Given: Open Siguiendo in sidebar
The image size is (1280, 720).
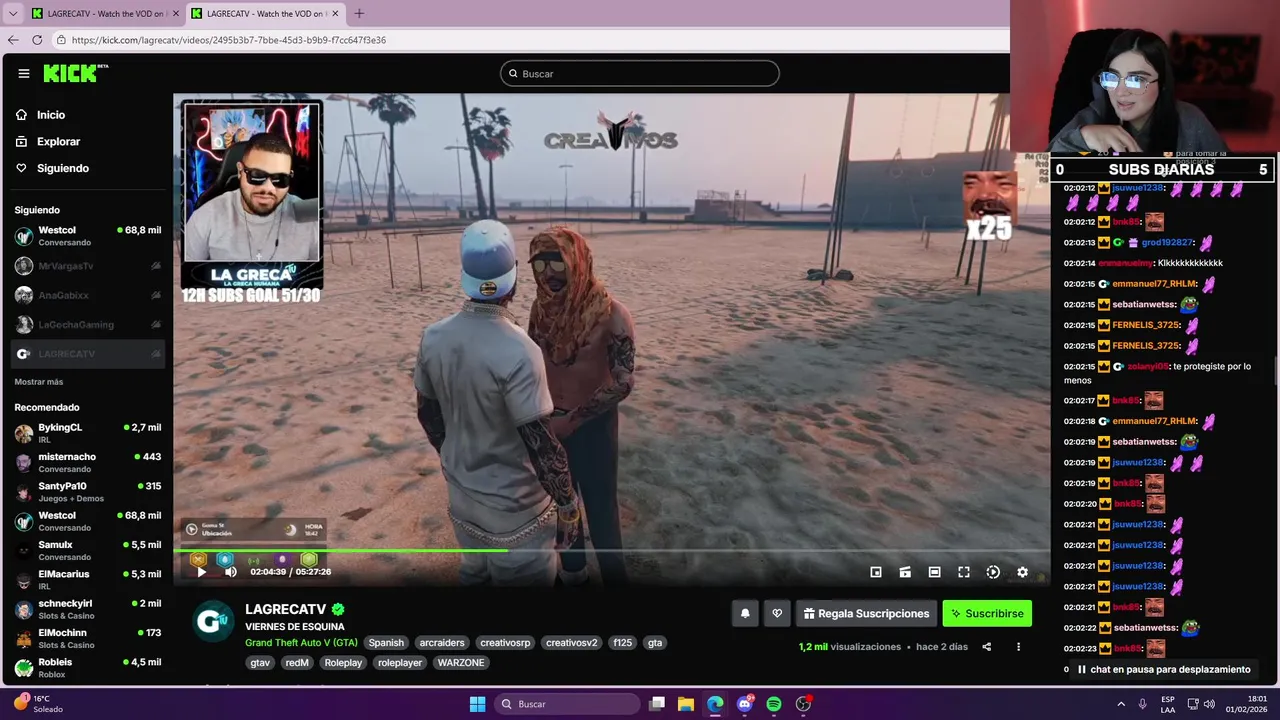Looking at the screenshot, I should point(62,168).
